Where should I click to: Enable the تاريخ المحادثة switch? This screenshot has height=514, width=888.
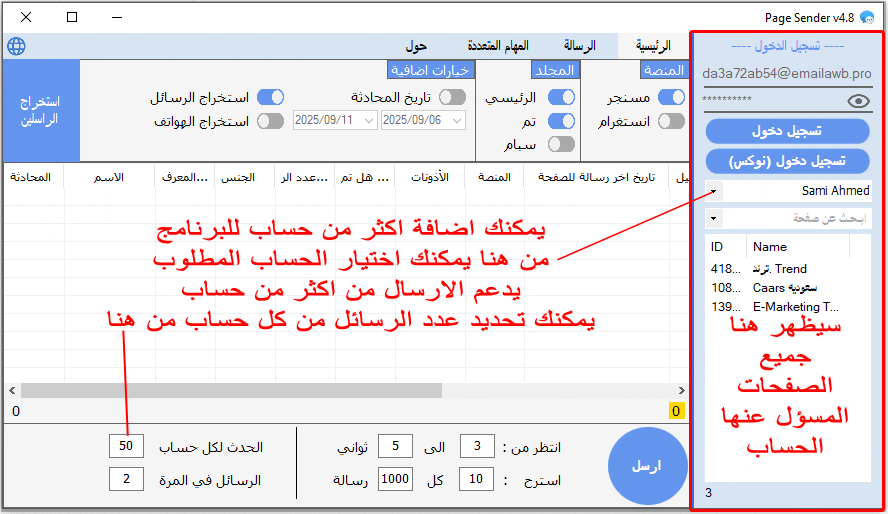(452, 97)
